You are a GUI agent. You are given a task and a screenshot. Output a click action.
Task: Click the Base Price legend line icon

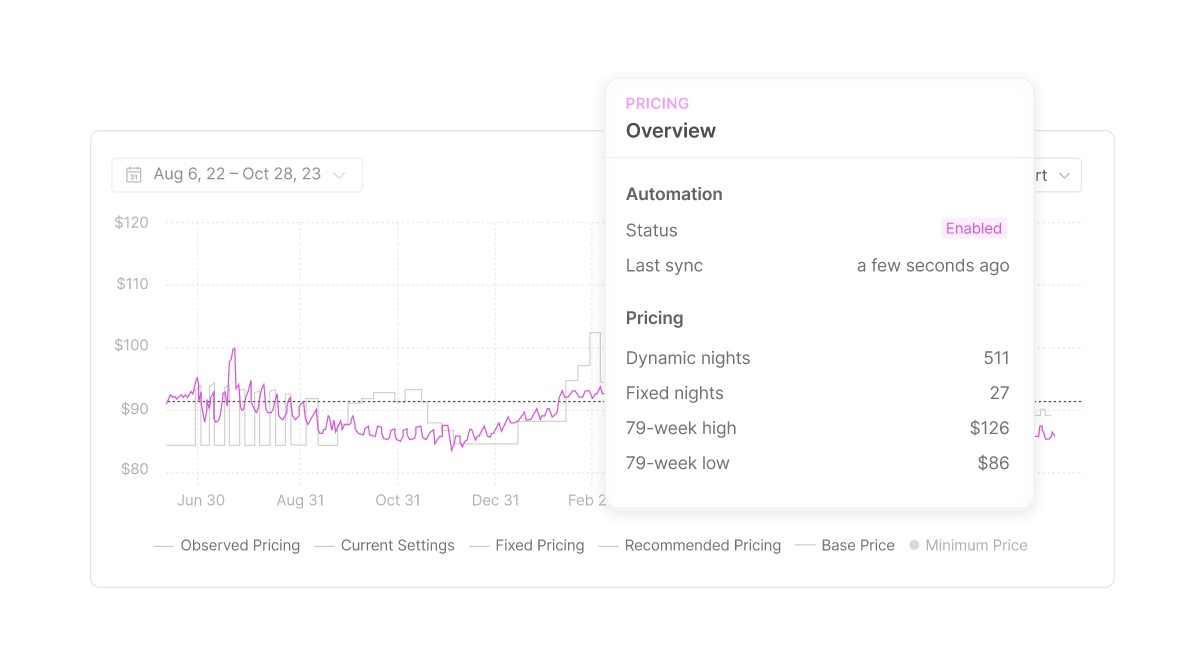click(x=806, y=546)
